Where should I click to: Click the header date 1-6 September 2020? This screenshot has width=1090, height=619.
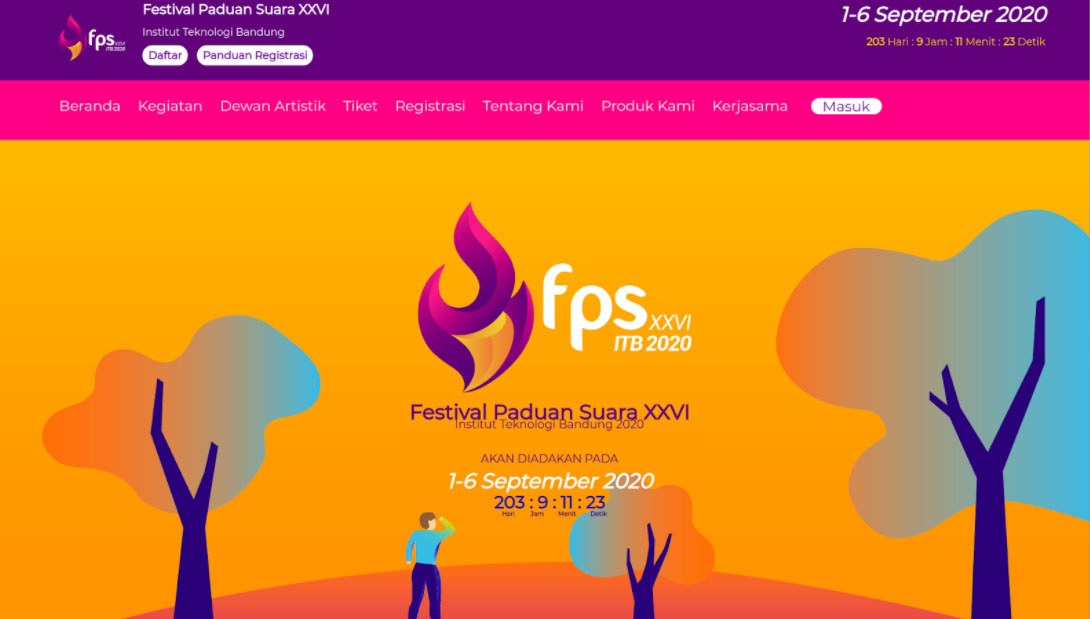(943, 15)
